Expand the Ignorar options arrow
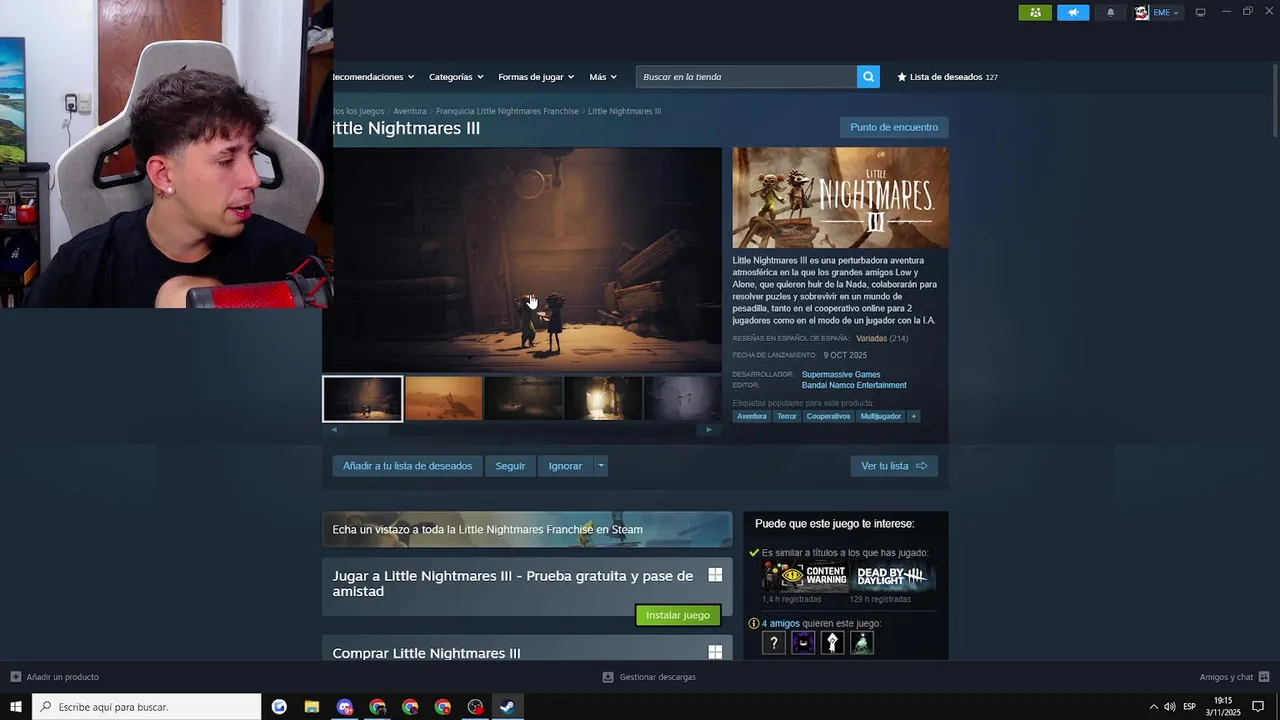 [601, 466]
